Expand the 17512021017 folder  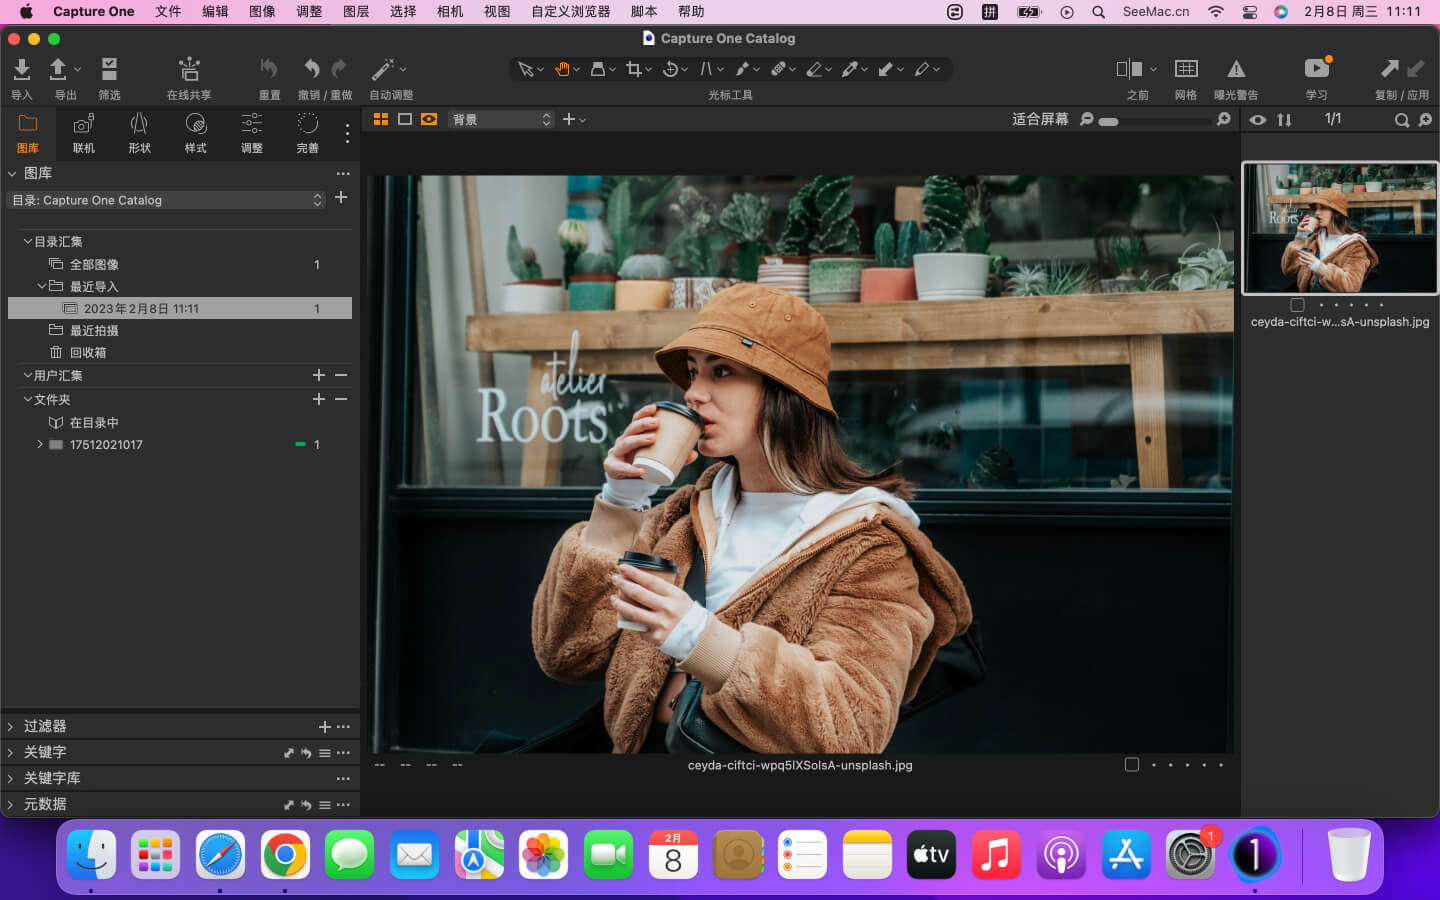(x=40, y=444)
